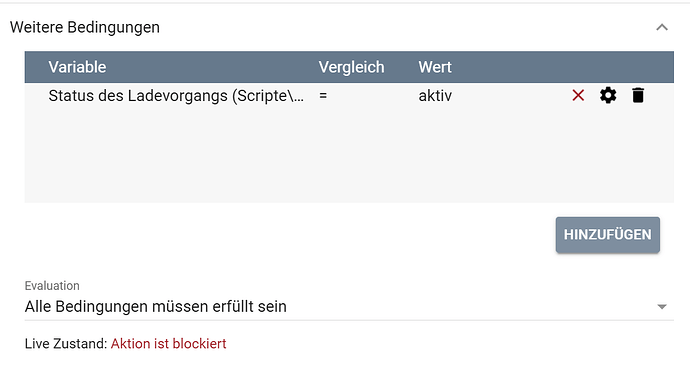690x370 pixels.
Task: Click the empty area below the condition row
Action: pyautogui.click(x=349, y=155)
